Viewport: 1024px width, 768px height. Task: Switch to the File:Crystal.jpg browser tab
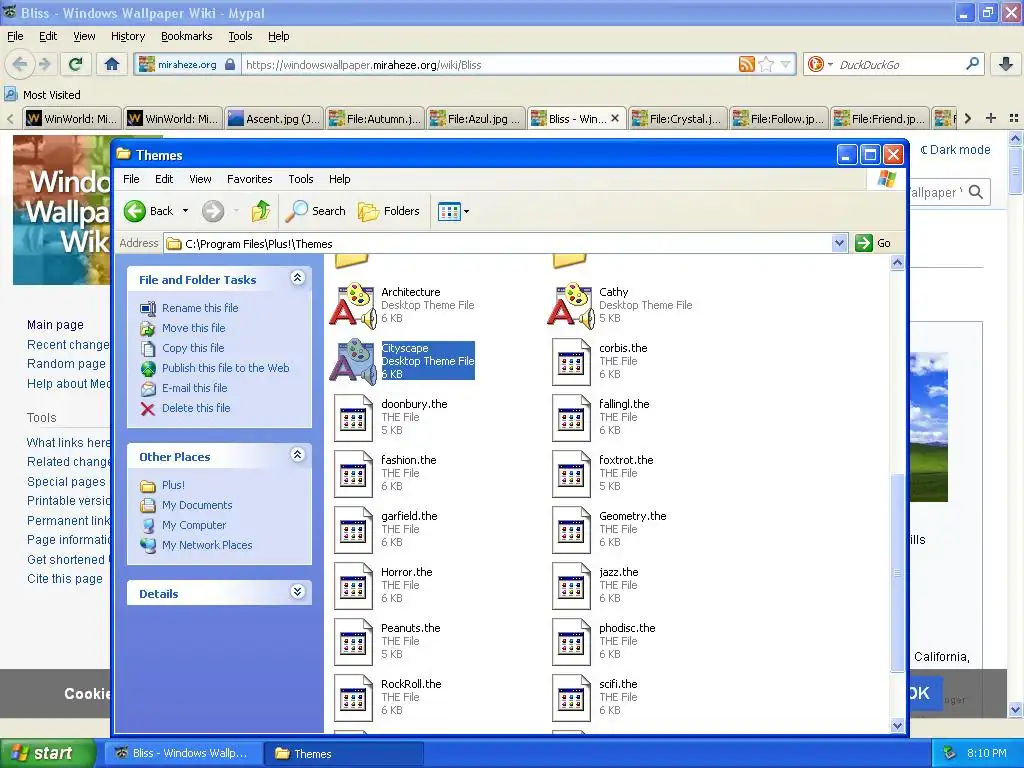678,118
